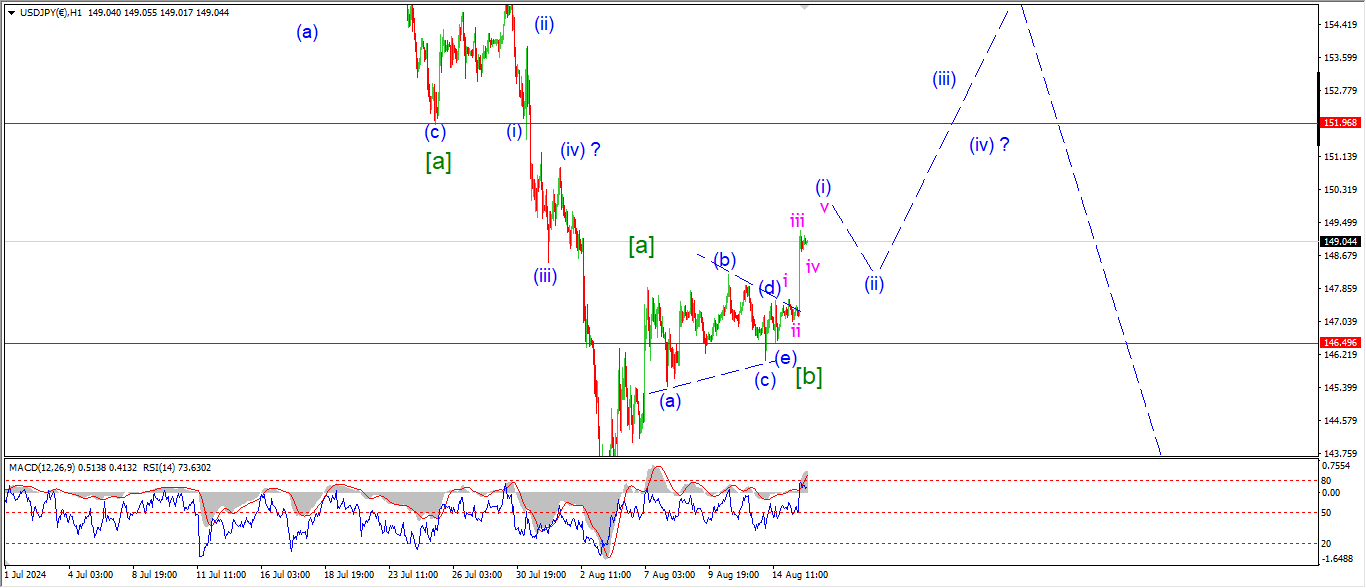Click the current price label 149.044
The width and height of the screenshot is (1366, 588).
point(1340,241)
